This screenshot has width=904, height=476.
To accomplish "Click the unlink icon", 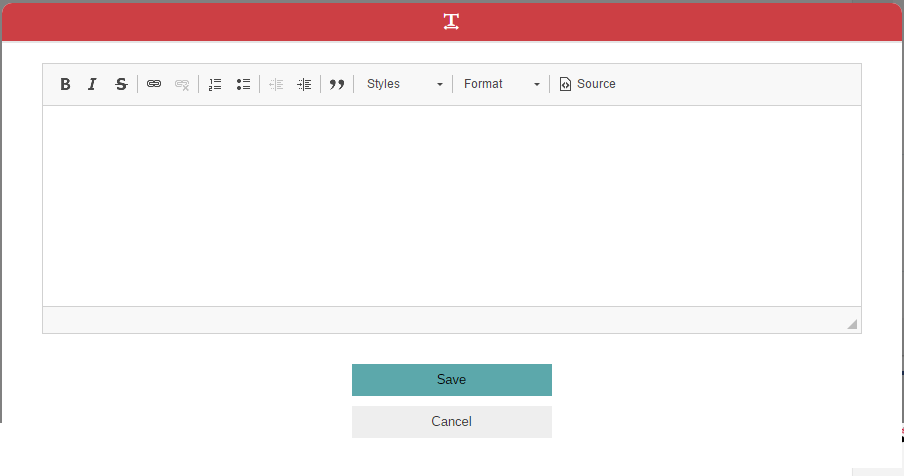I will [x=182, y=84].
